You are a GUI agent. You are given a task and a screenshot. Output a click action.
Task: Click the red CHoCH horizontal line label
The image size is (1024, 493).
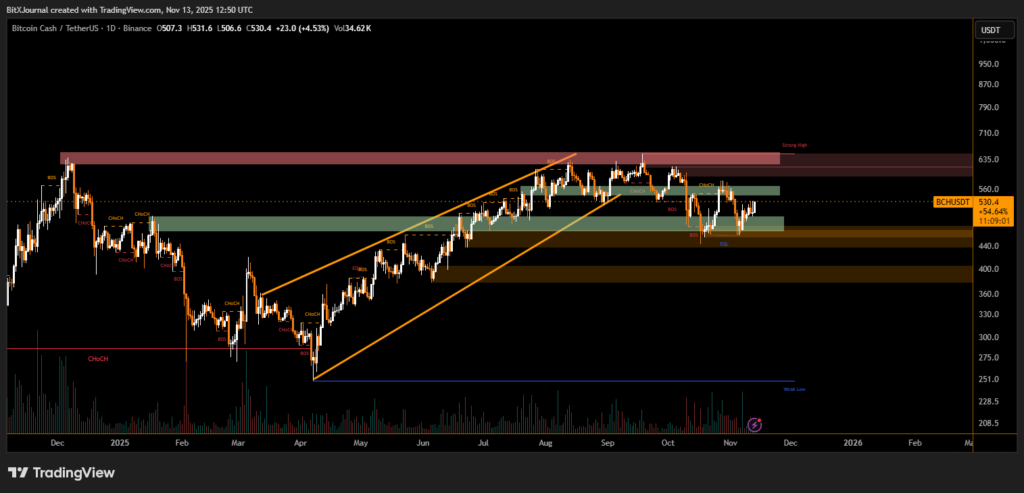(99, 356)
